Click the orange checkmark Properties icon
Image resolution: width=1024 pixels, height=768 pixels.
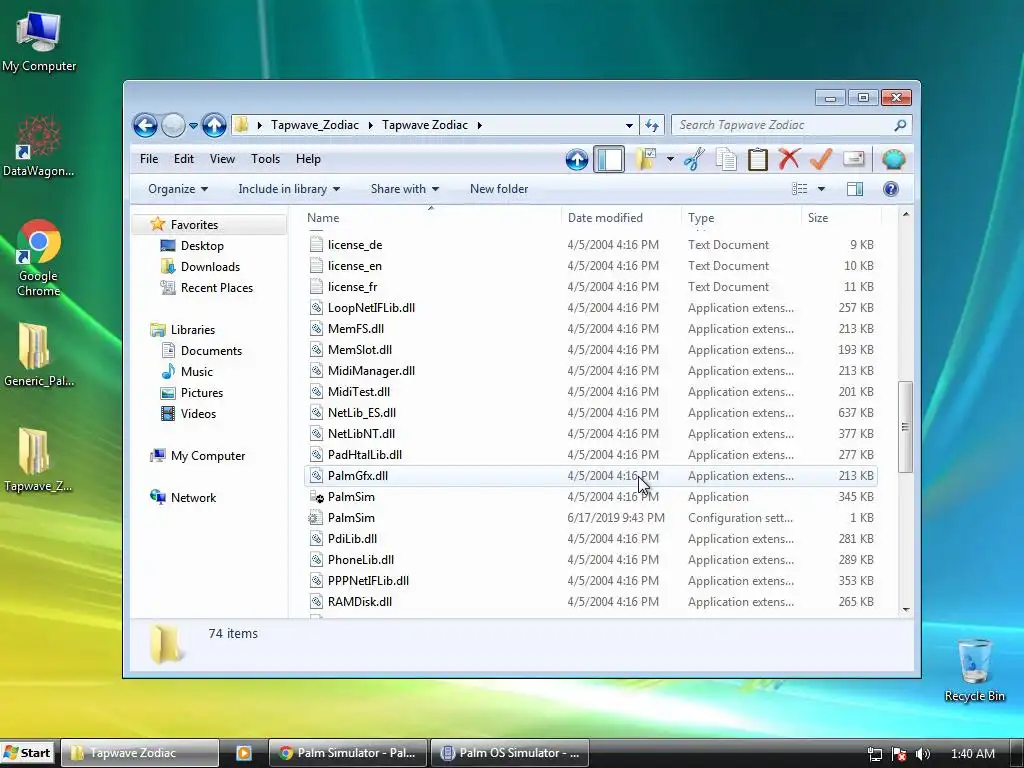[821, 159]
